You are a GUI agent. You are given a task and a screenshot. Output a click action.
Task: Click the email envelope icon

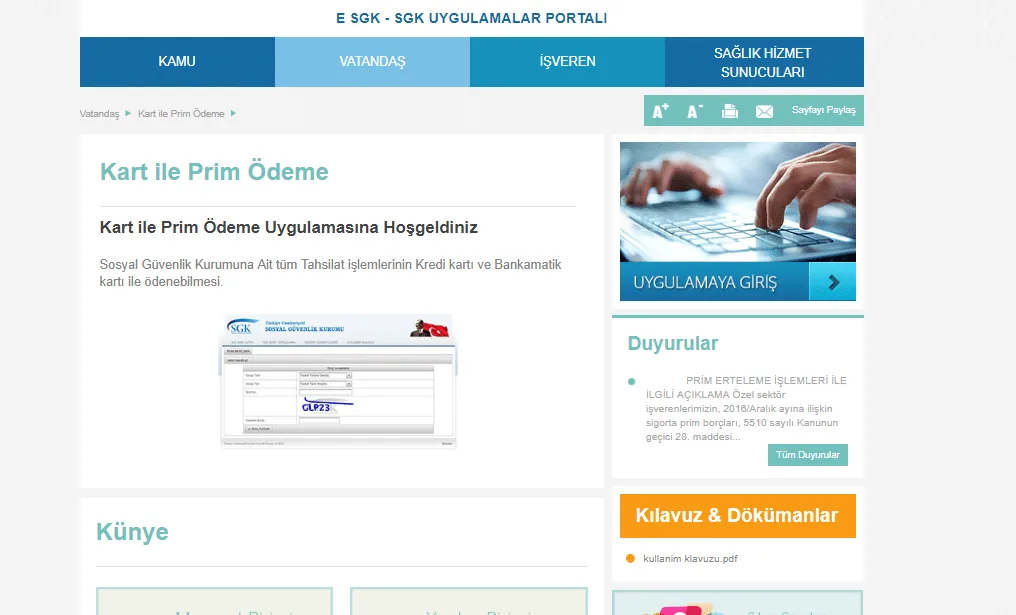(765, 111)
